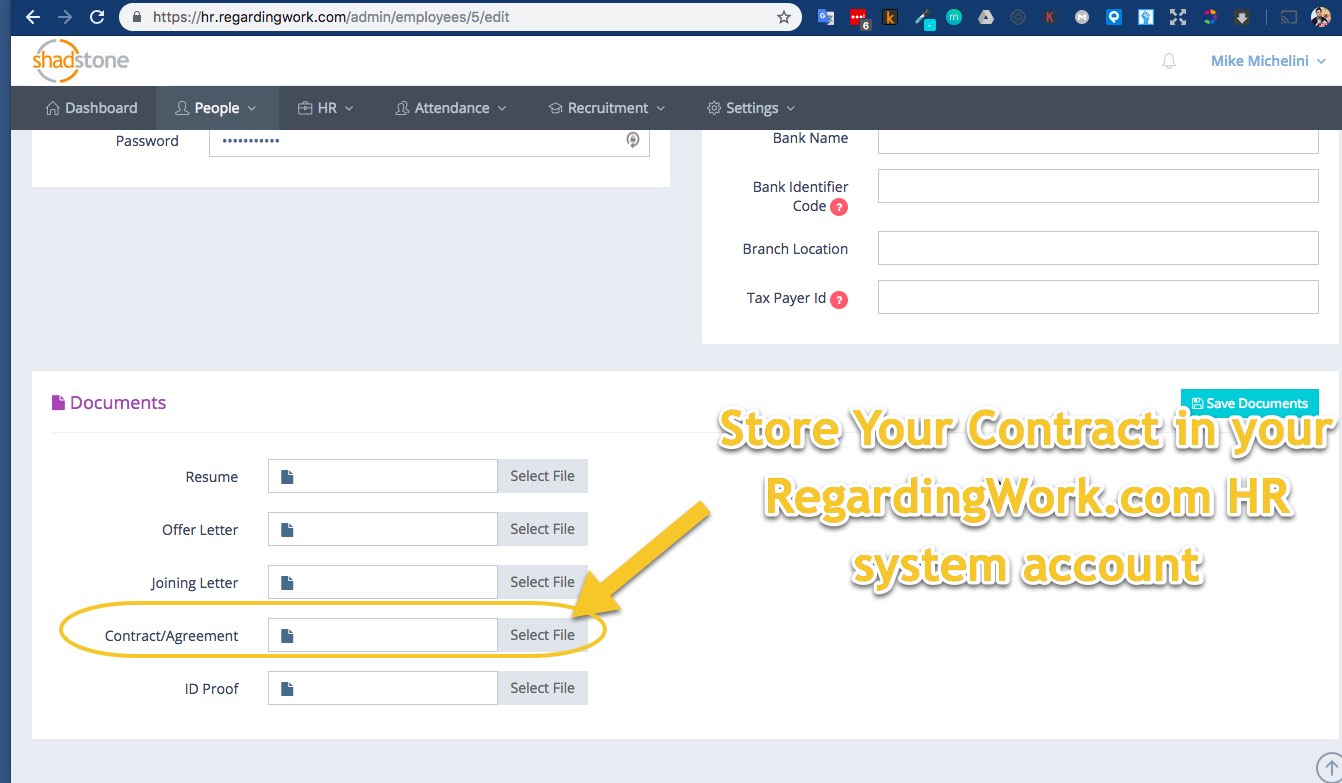Expand the Recruitment menu
The height and width of the screenshot is (783, 1342).
[x=607, y=108]
